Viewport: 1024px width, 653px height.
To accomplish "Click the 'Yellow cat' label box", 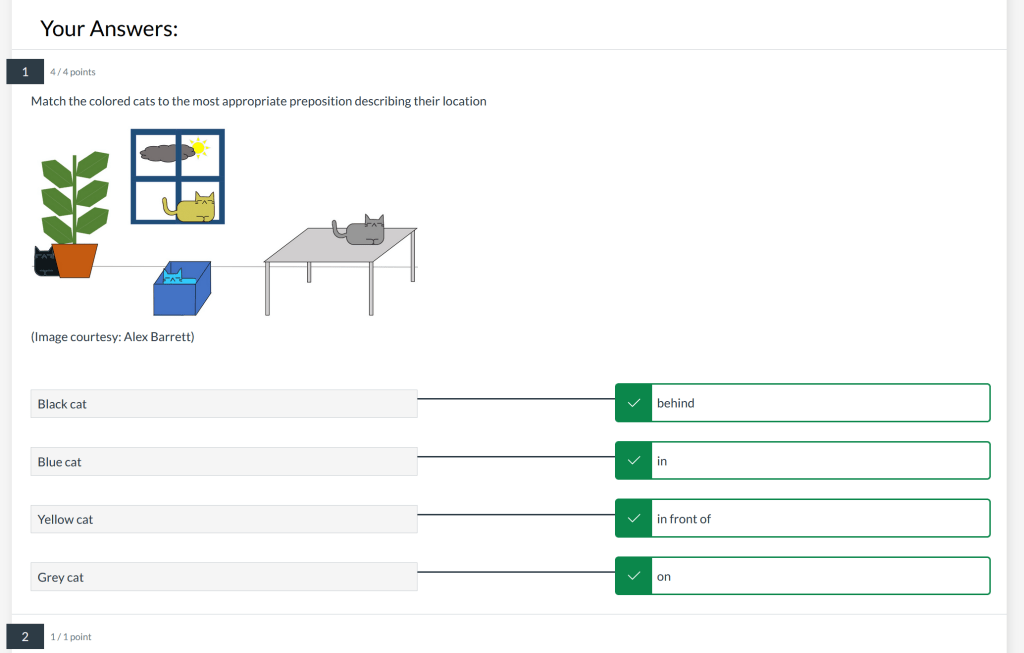I will 224,519.
